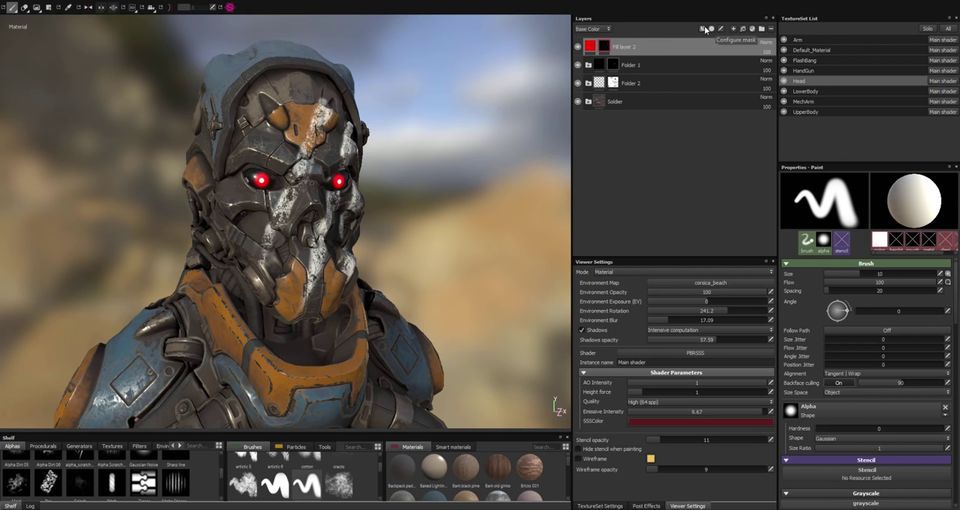Click the stencil icon in Properties panel
This screenshot has width=960, height=510.
click(841, 243)
